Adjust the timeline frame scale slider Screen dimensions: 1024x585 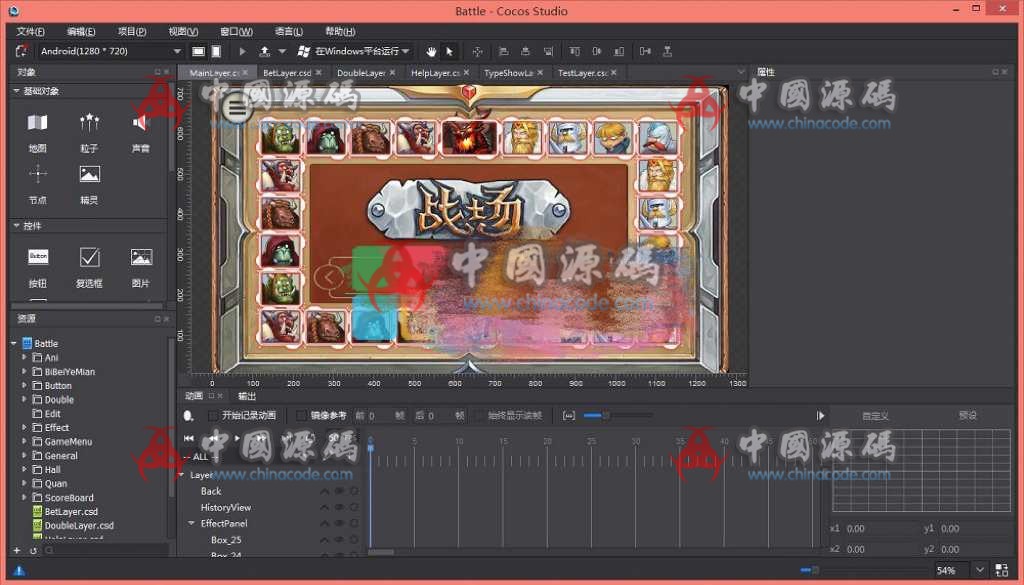605,415
